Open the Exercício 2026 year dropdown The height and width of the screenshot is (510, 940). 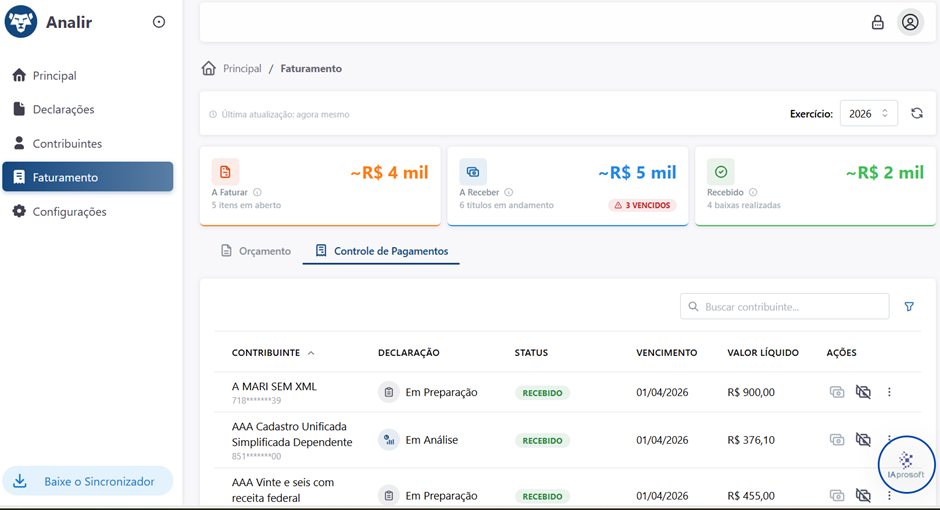(869, 113)
